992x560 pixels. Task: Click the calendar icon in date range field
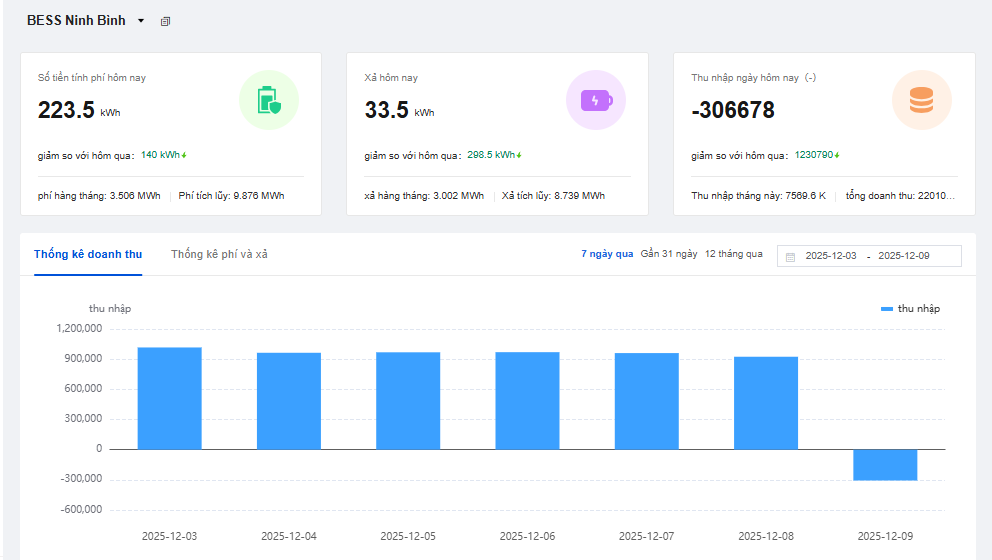[x=790, y=256]
